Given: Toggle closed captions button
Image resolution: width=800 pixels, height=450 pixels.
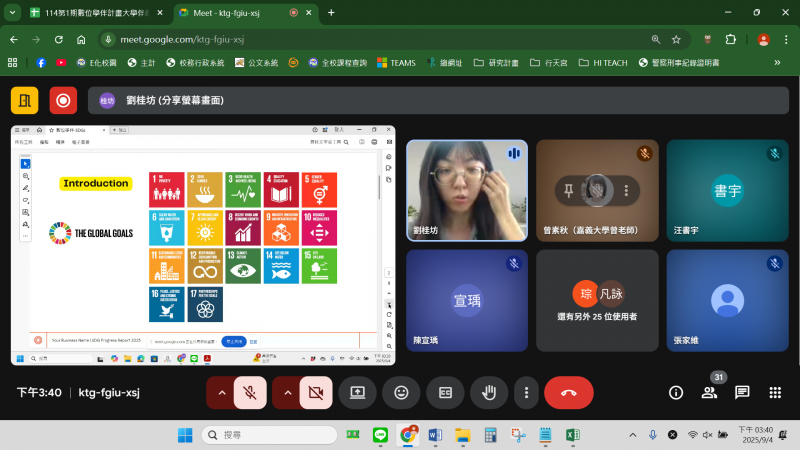Looking at the screenshot, I should (445, 393).
